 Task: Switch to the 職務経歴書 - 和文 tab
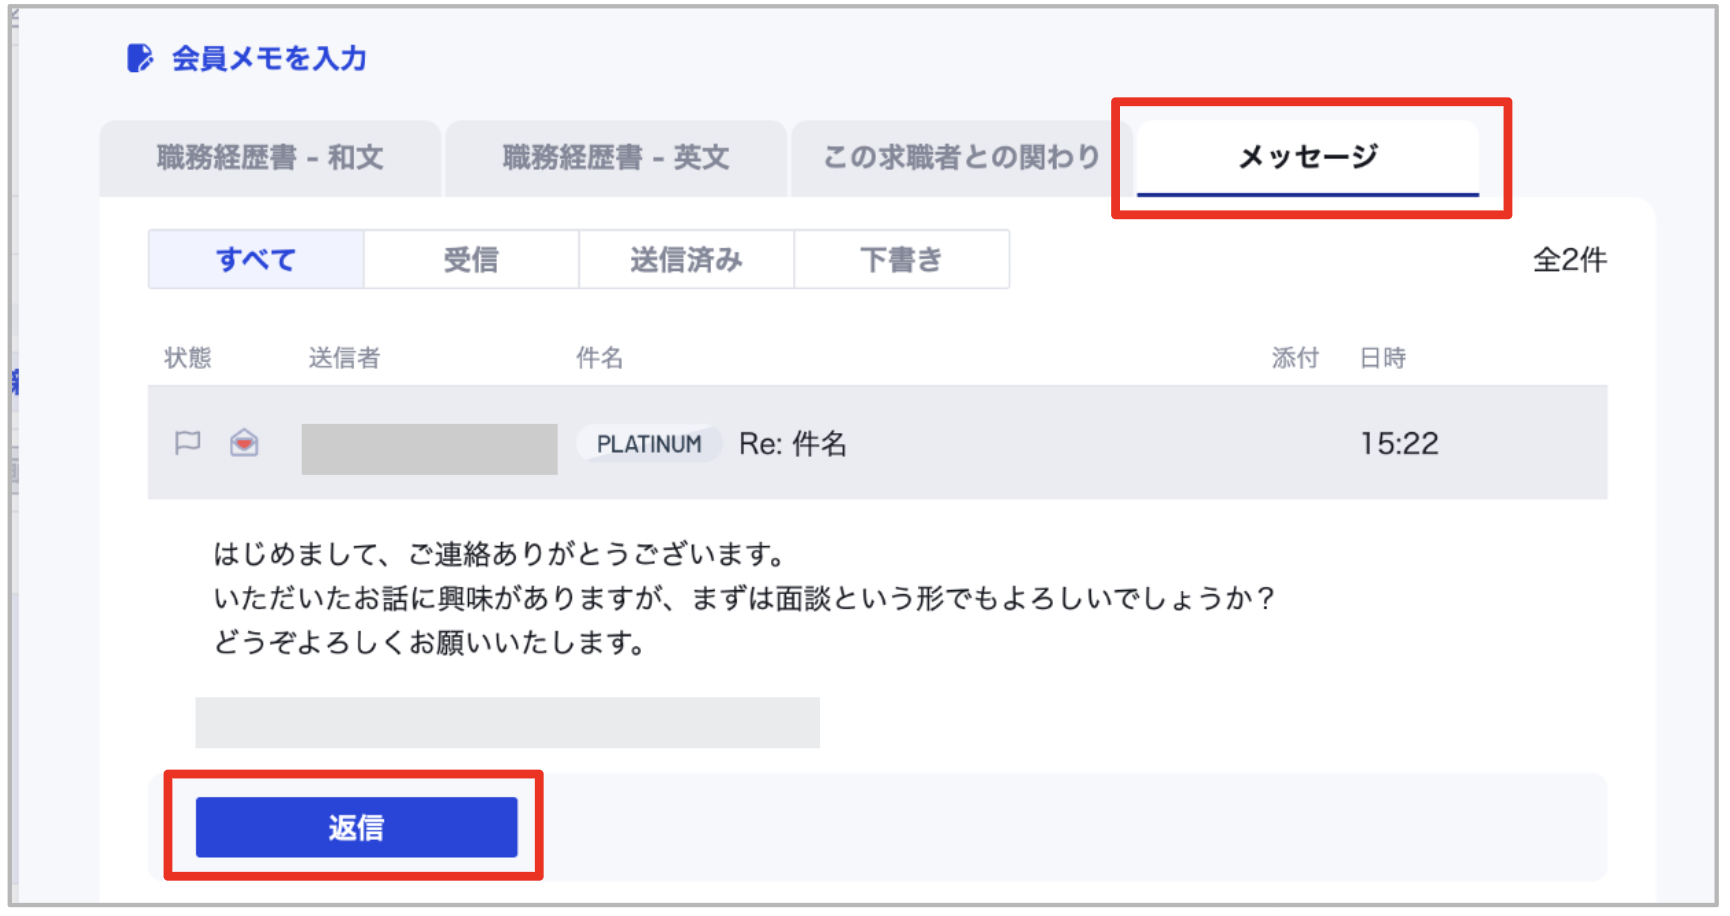coord(270,157)
